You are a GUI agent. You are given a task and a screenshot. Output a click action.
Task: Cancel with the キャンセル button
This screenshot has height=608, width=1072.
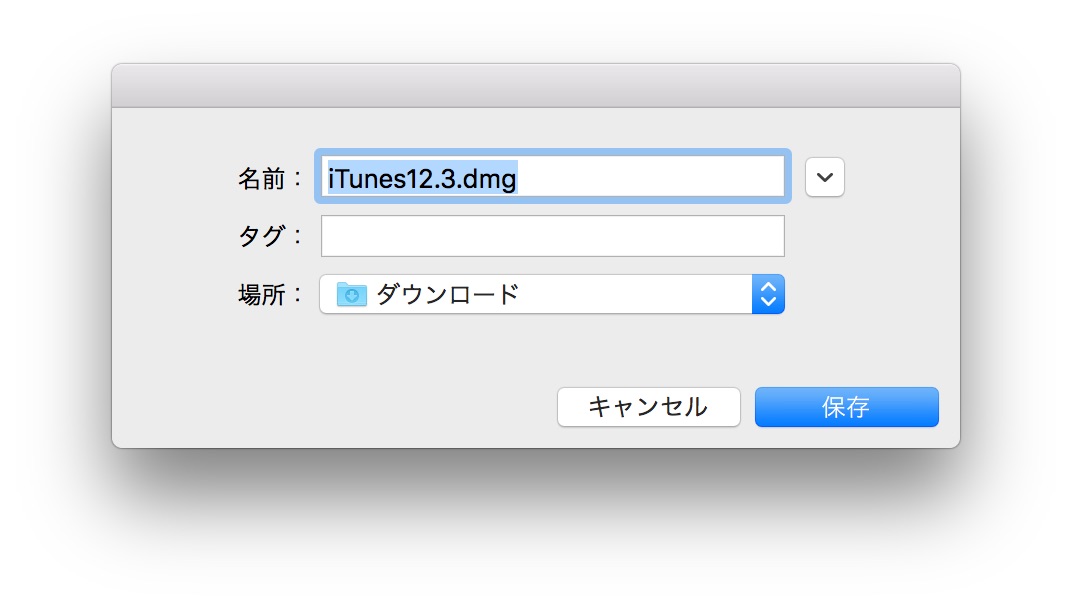pyautogui.click(x=648, y=407)
